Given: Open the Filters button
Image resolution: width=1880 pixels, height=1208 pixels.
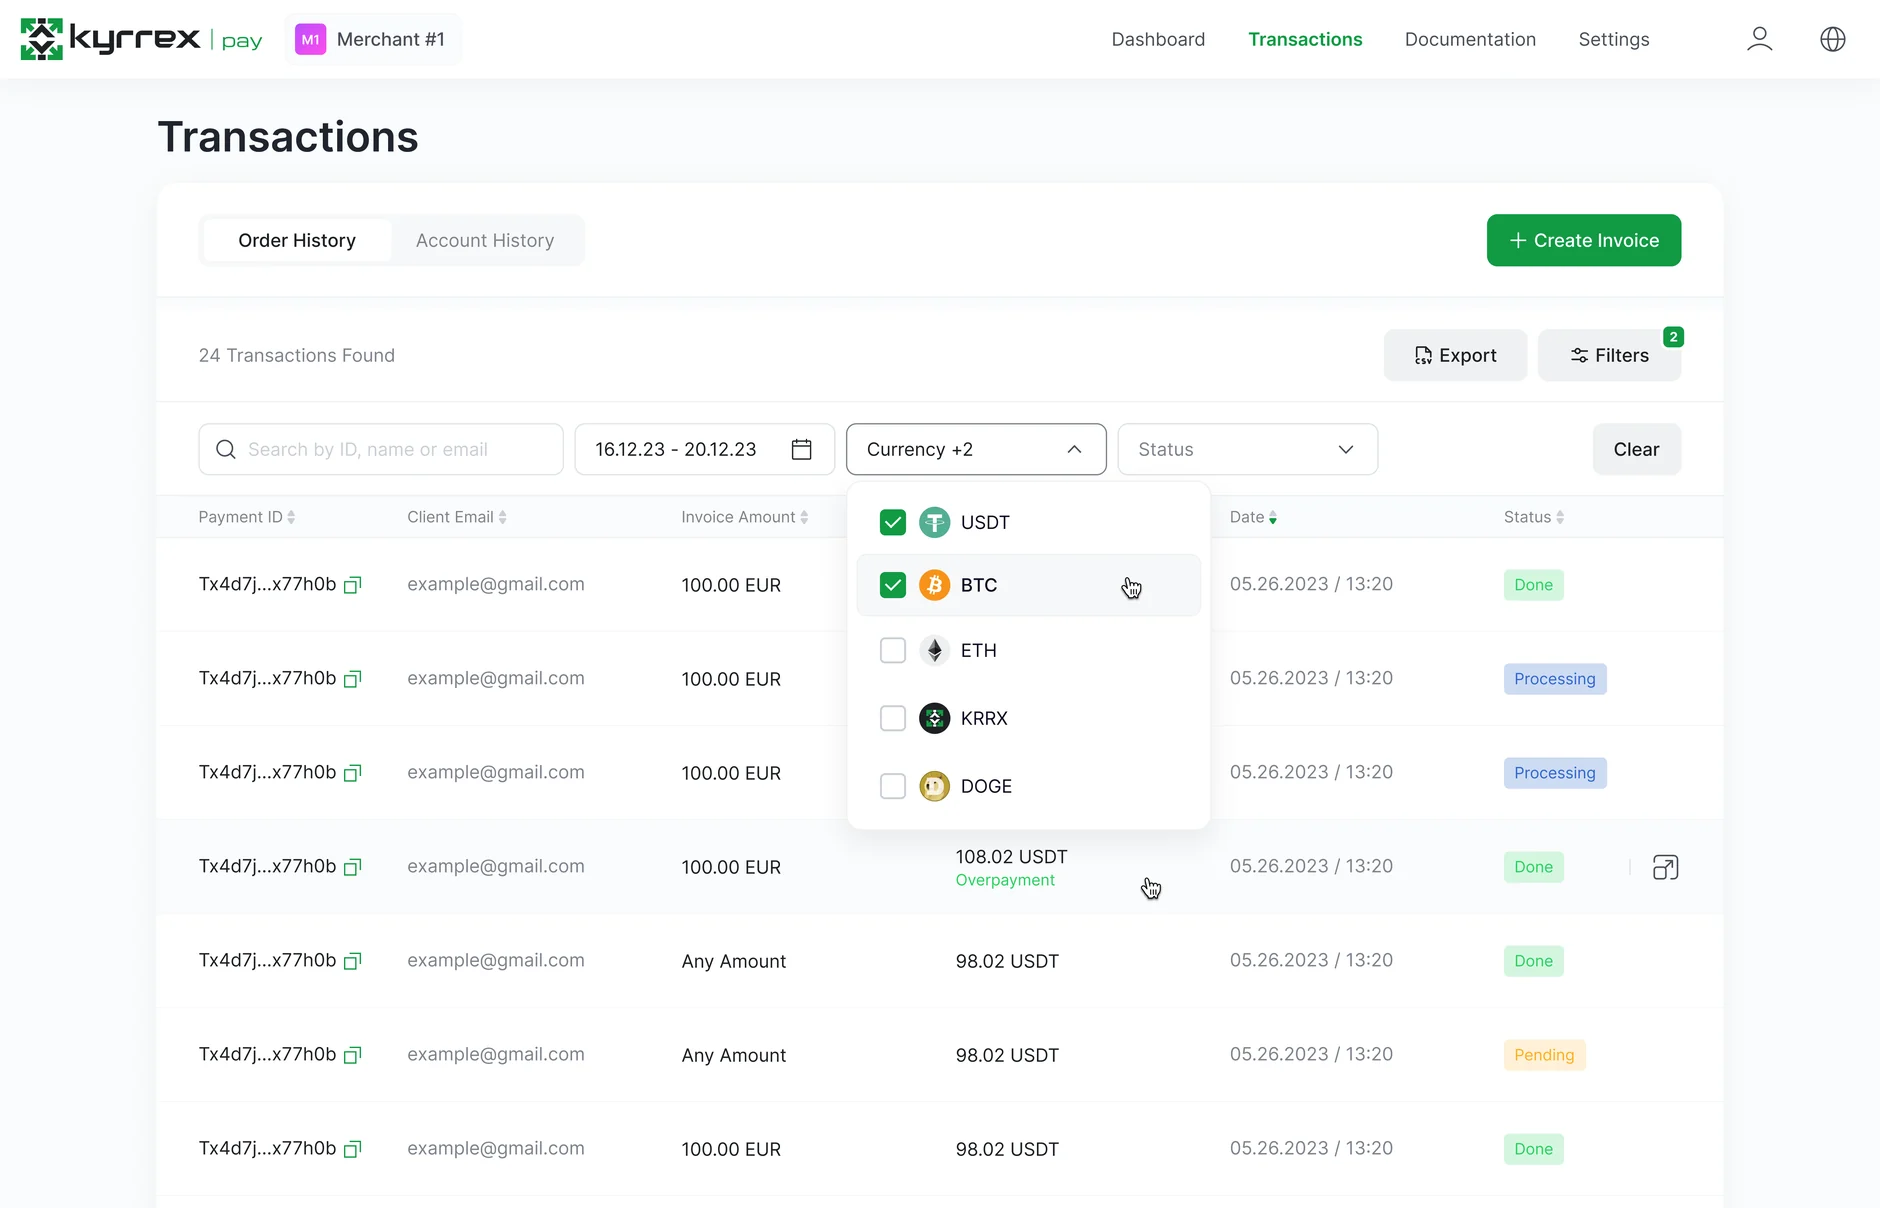Looking at the screenshot, I should click(1609, 355).
